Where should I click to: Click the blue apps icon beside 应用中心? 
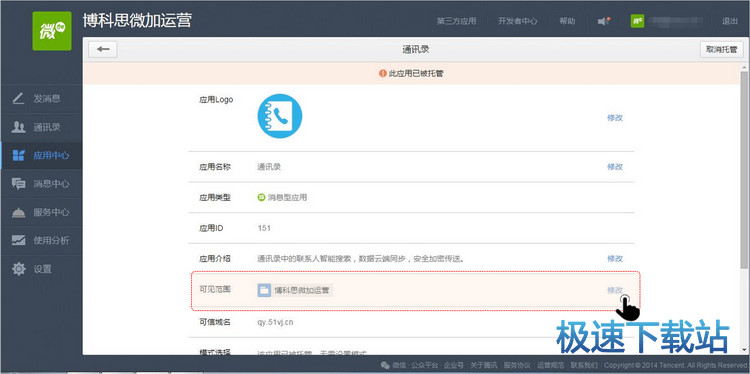tap(18, 155)
